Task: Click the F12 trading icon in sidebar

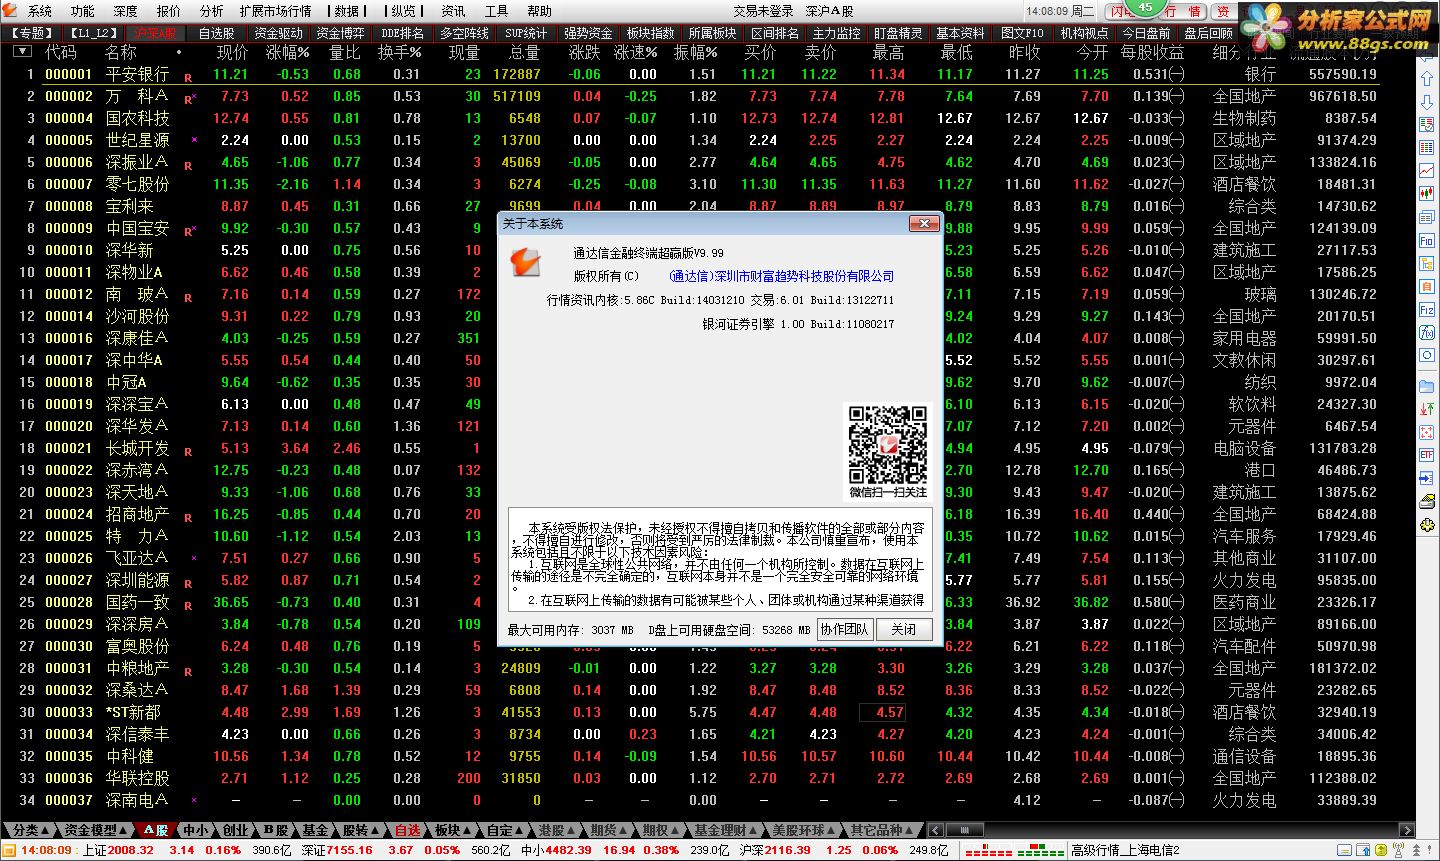Action: 1427,310
